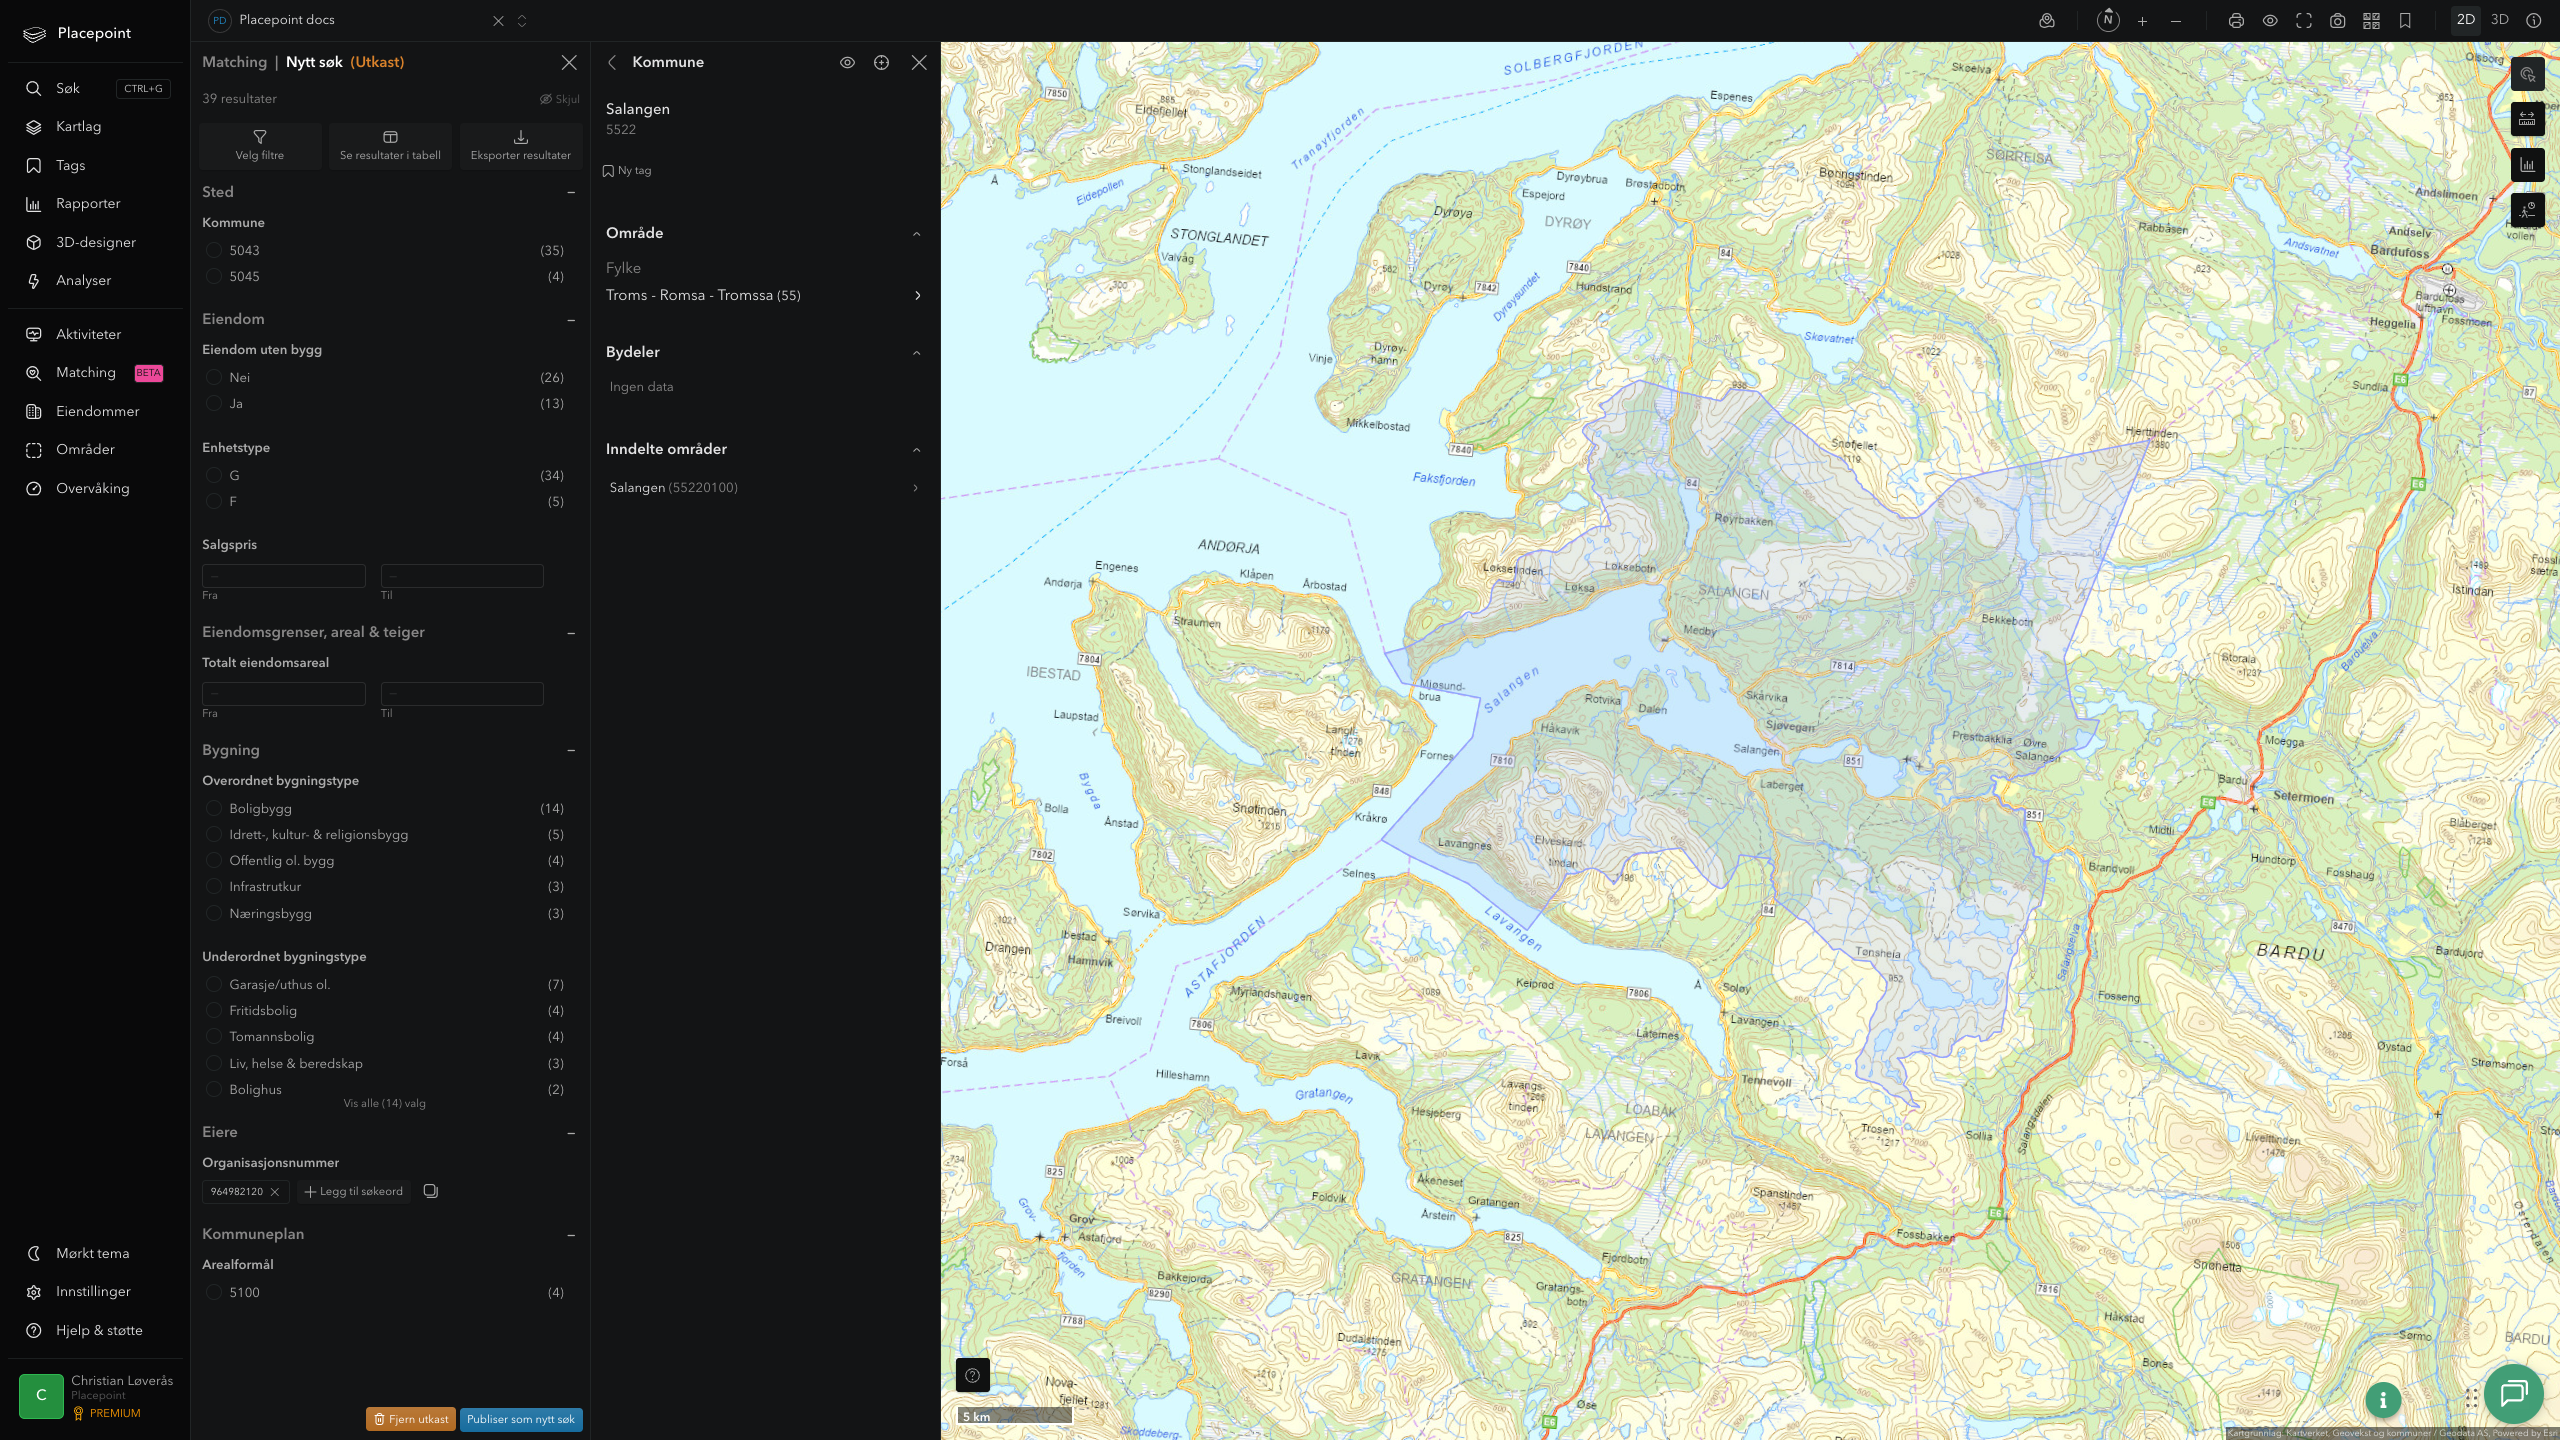Click Velg filtre button
The width and height of the screenshot is (2560, 1440).
(x=260, y=145)
